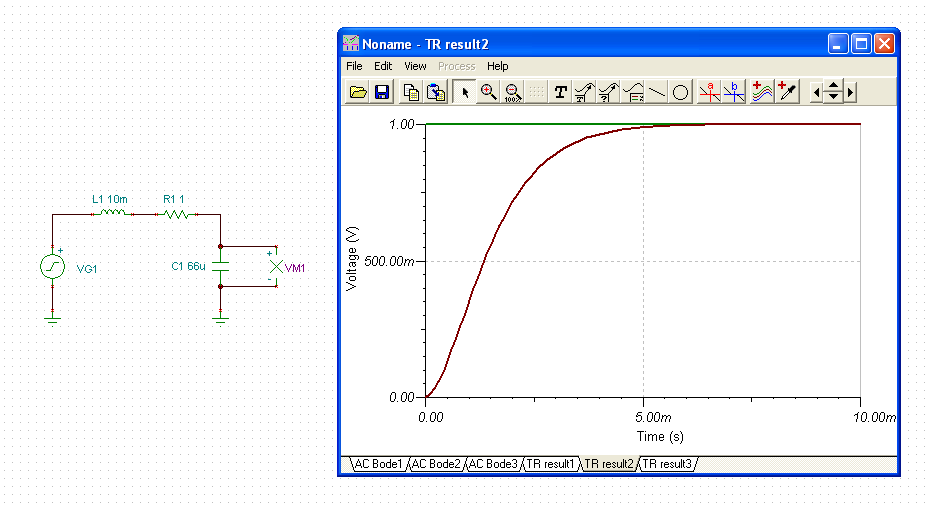
Task: Close the TR result2 window
Action: coord(884,44)
